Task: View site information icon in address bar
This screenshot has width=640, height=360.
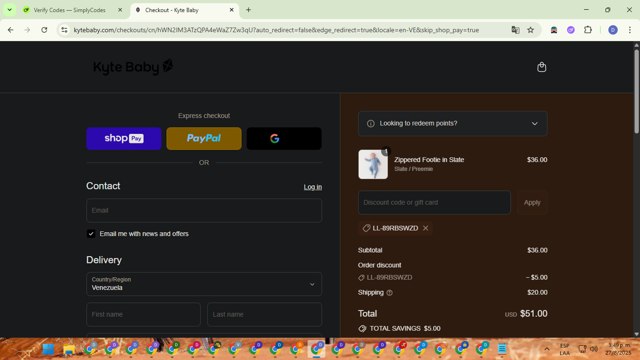Action: tap(64, 30)
